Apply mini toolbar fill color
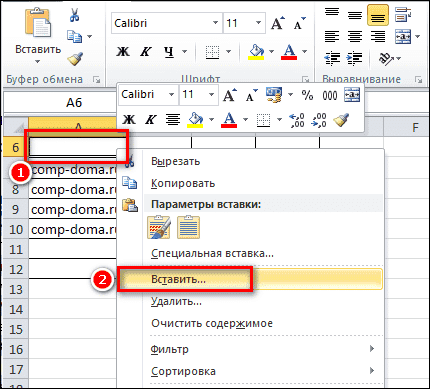Viewport: 430px width, 389px height. coord(196,119)
